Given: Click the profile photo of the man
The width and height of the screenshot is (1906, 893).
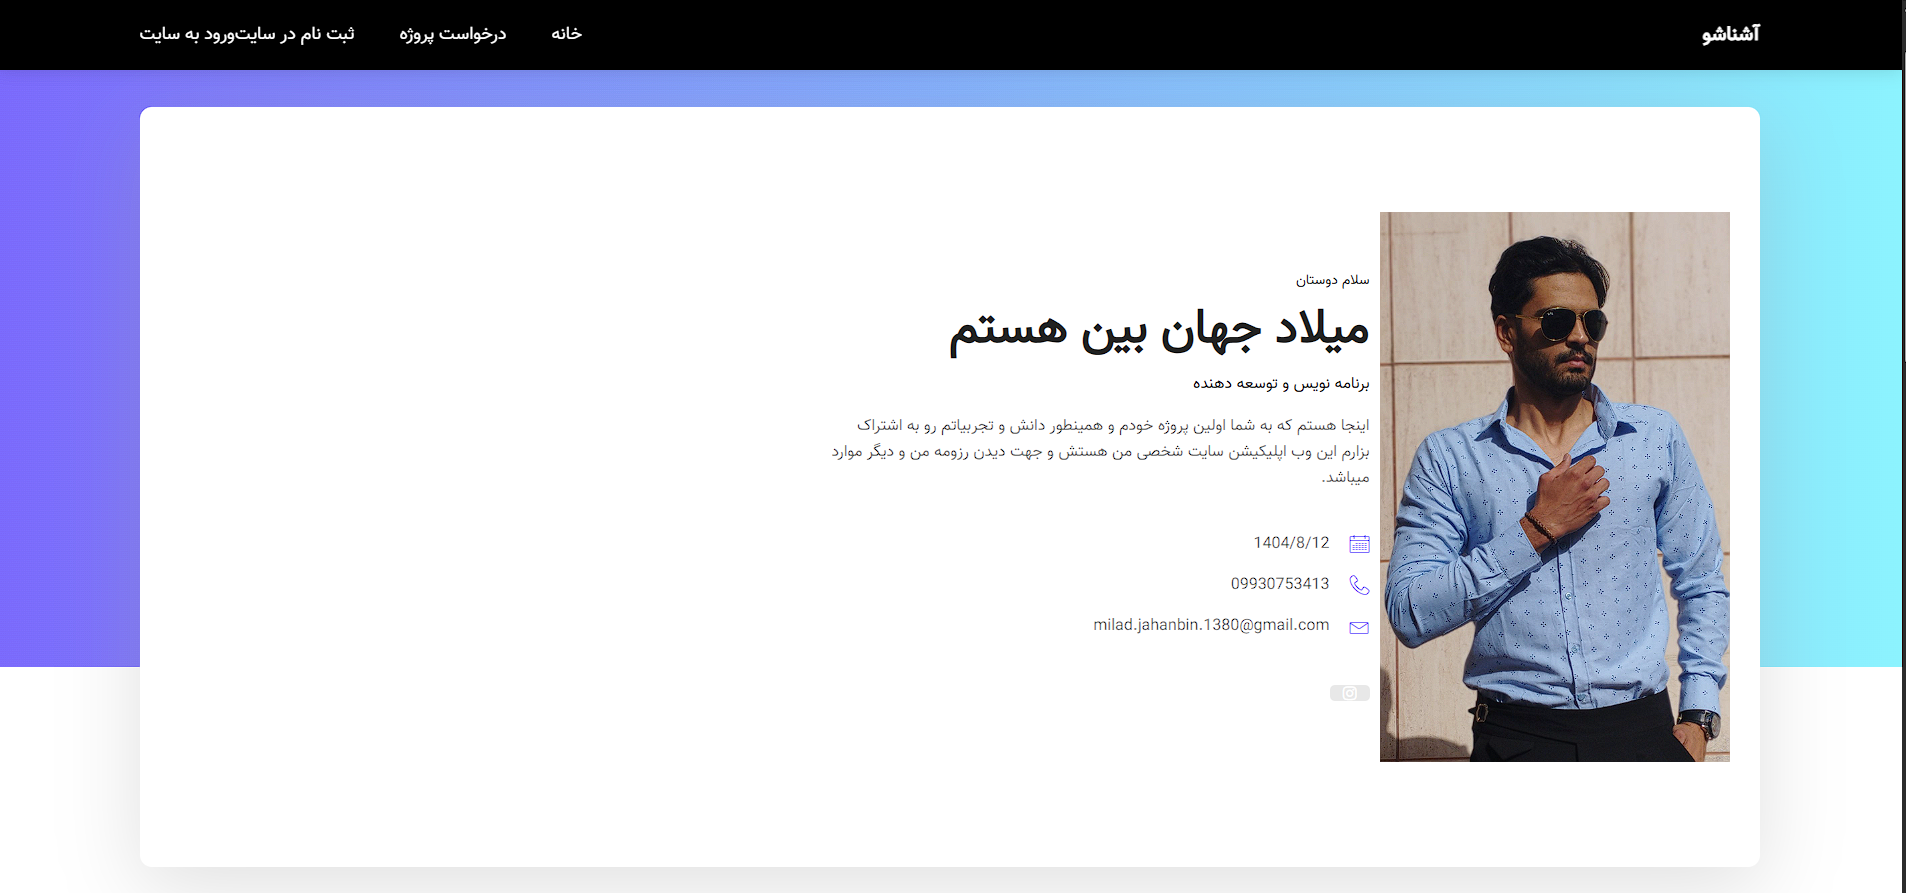Looking at the screenshot, I should click(1554, 486).
